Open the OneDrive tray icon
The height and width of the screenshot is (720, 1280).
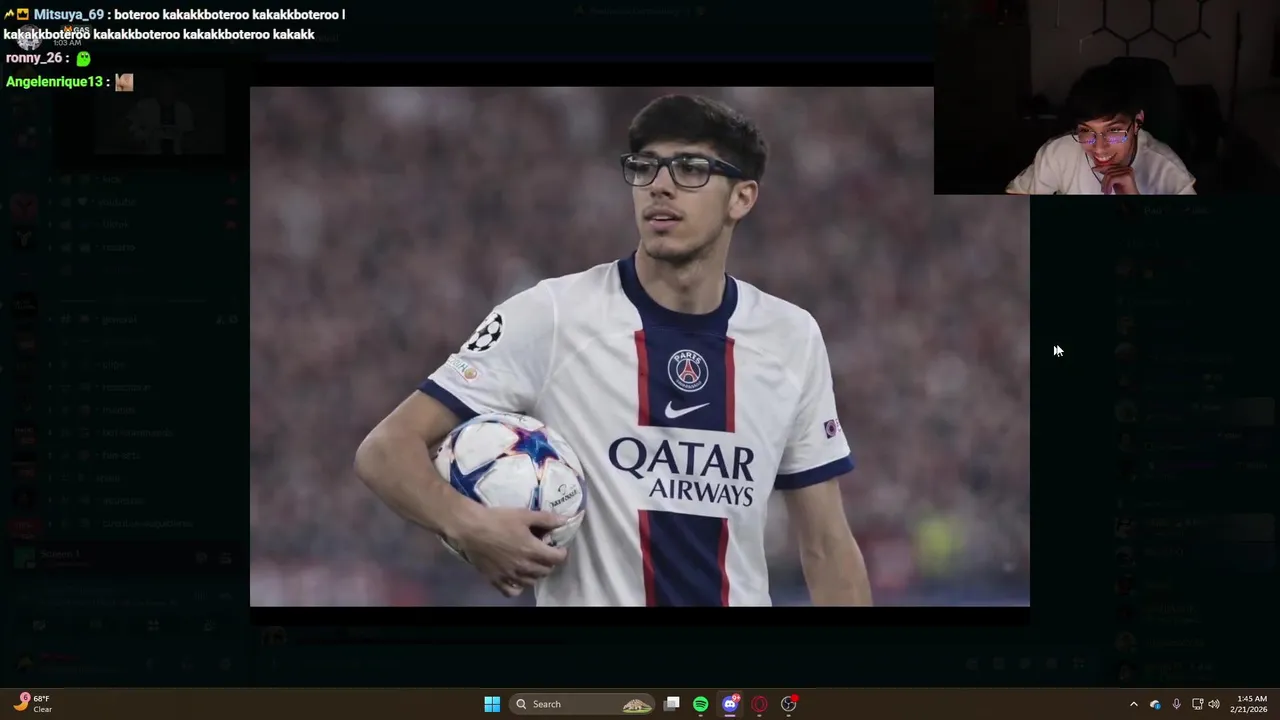(x=1155, y=704)
